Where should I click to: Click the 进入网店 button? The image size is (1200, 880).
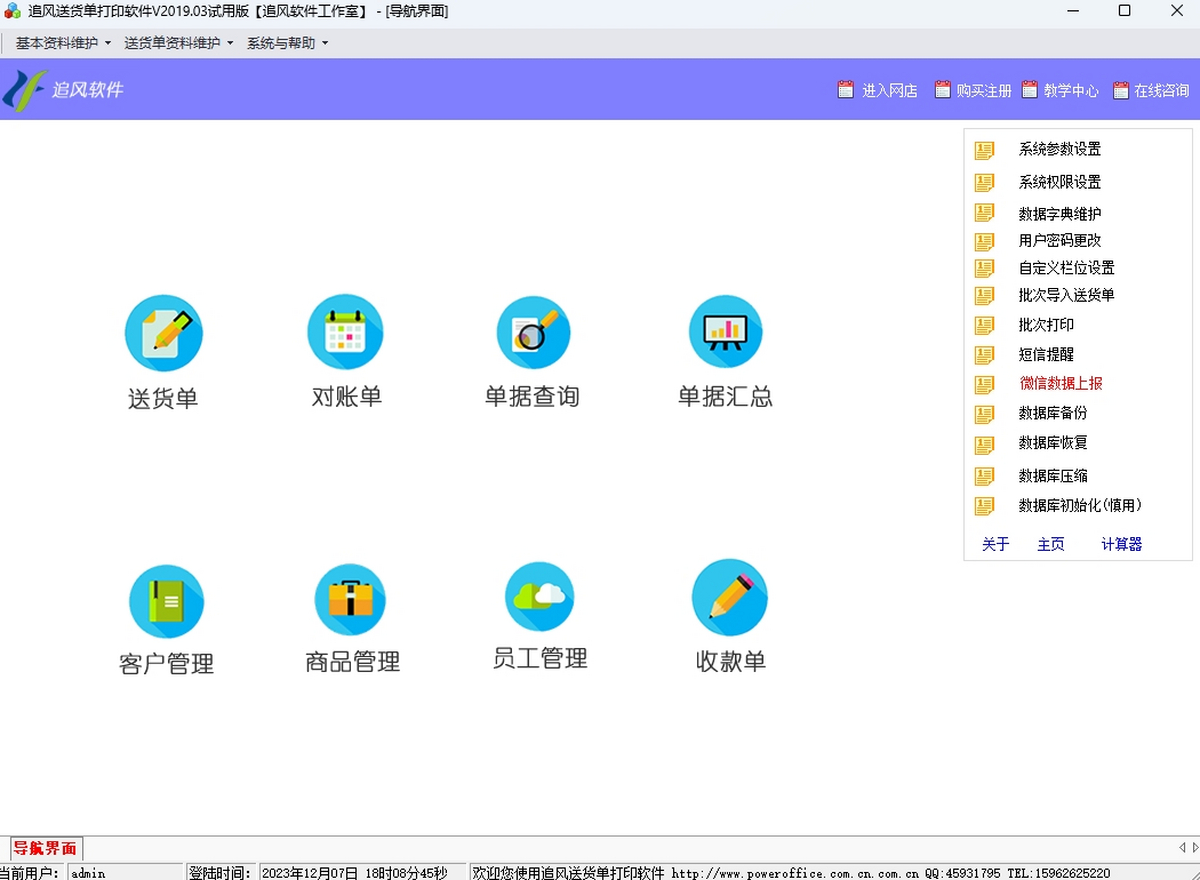(x=878, y=90)
